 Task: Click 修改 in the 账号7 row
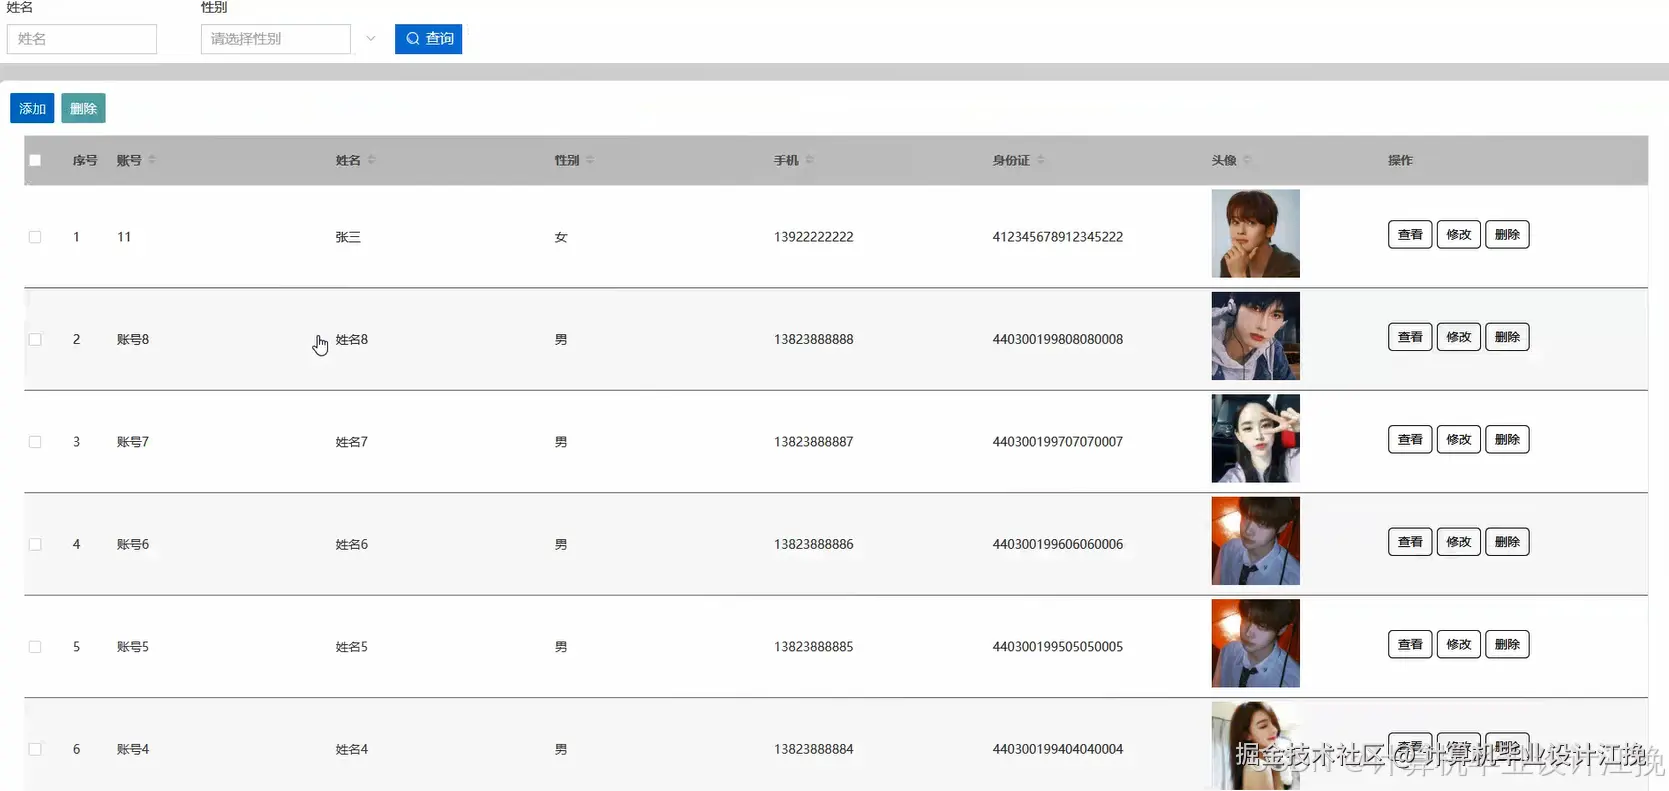pyautogui.click(x=1459, y=439)
